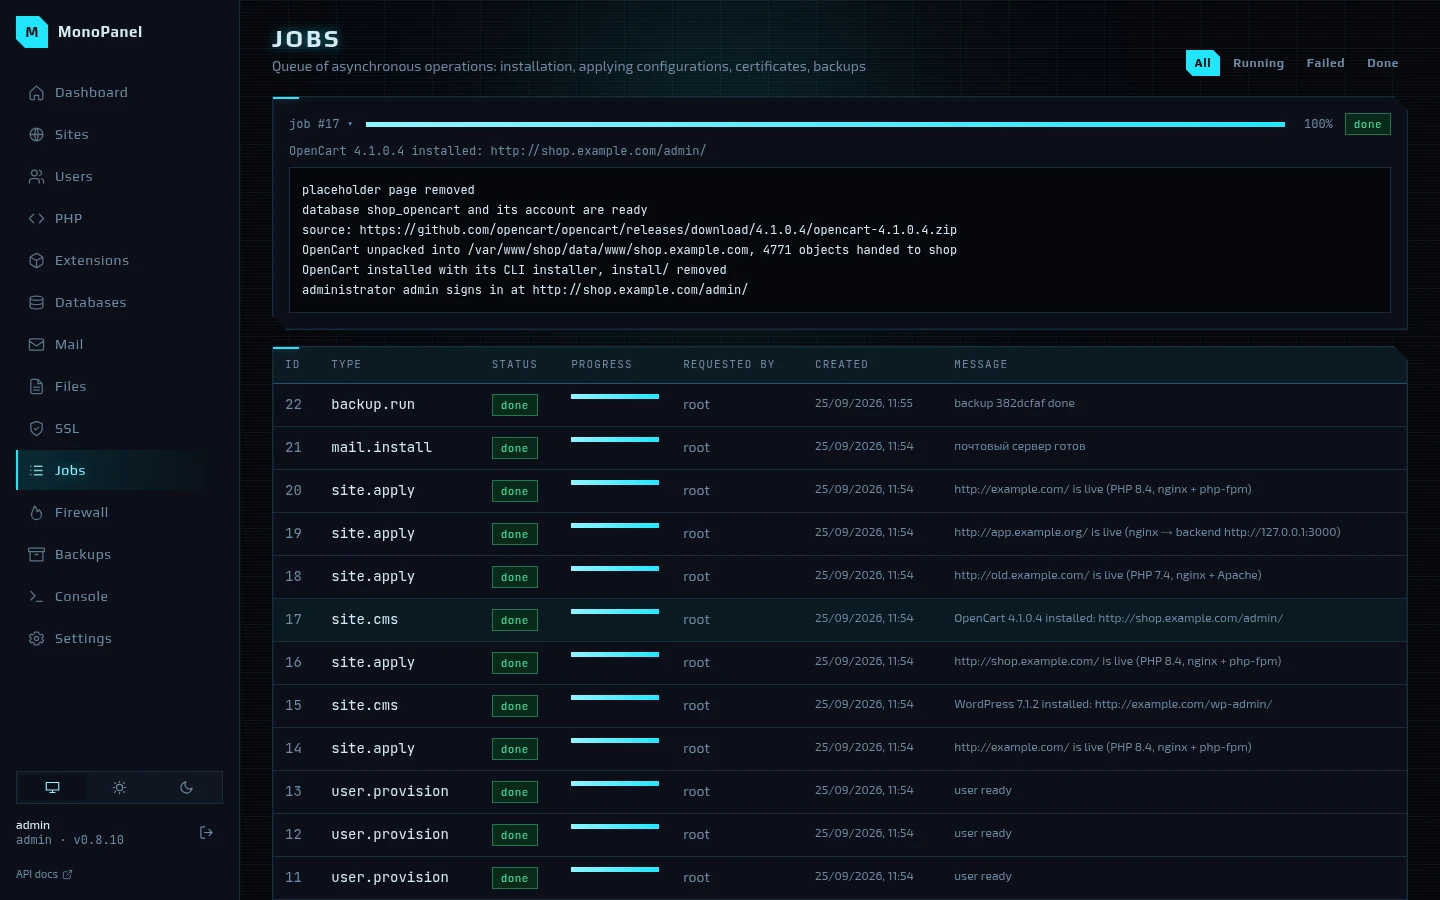Click version text v0.8.10
The width and height of the screenshot is (1440, 900).
99,841
